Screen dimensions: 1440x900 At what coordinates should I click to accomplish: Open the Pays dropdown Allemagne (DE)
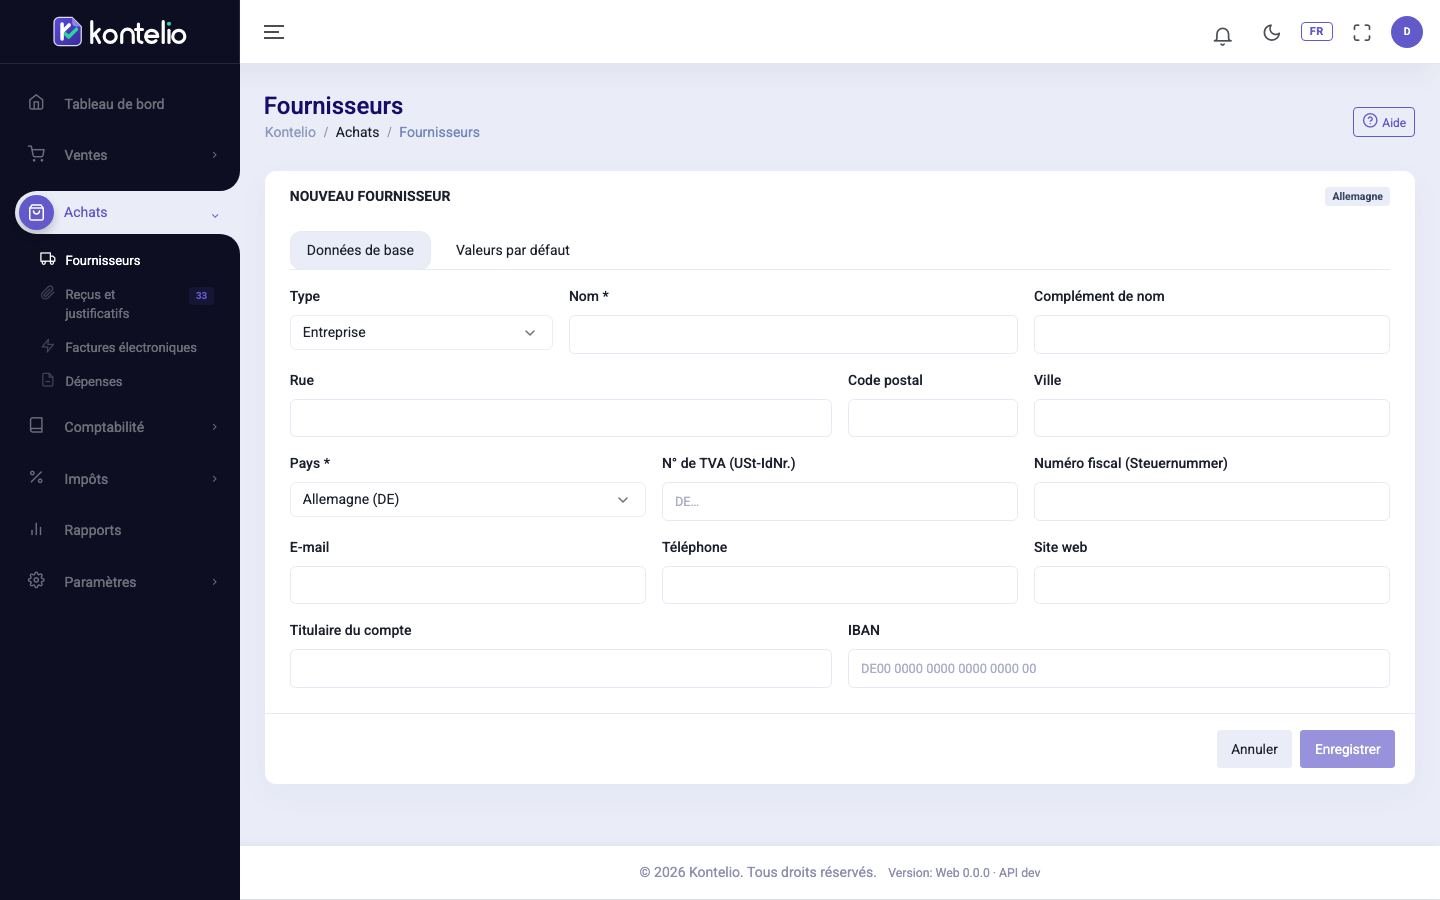point(468,500)
